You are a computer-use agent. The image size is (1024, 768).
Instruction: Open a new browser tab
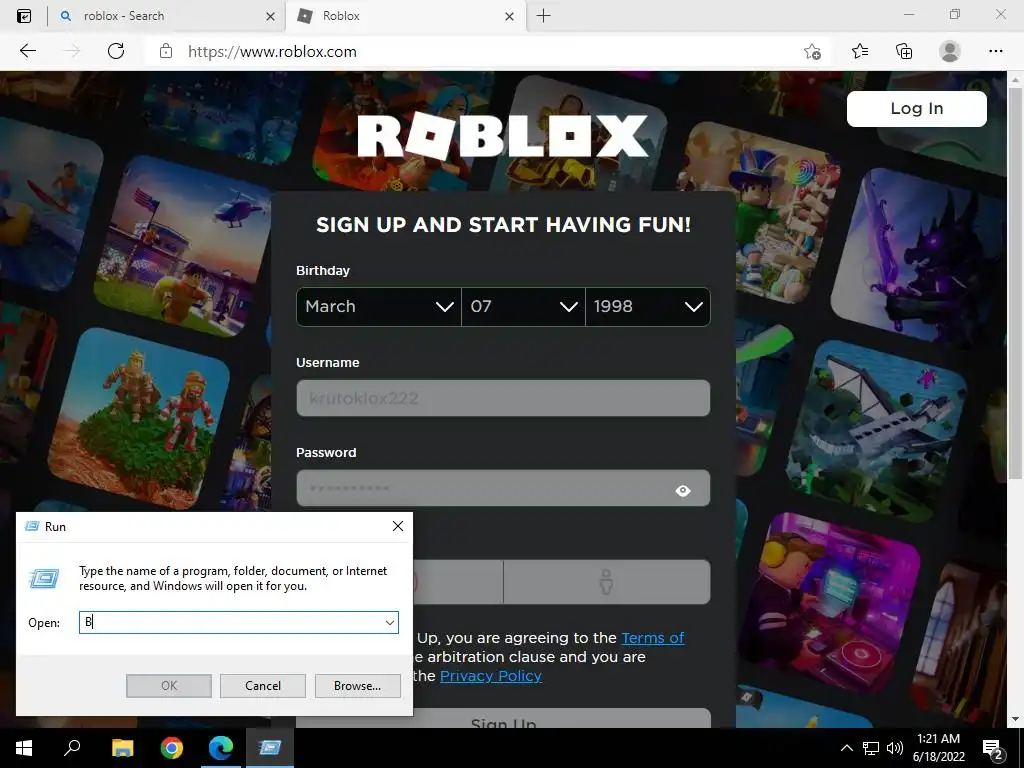coord(543,16)
